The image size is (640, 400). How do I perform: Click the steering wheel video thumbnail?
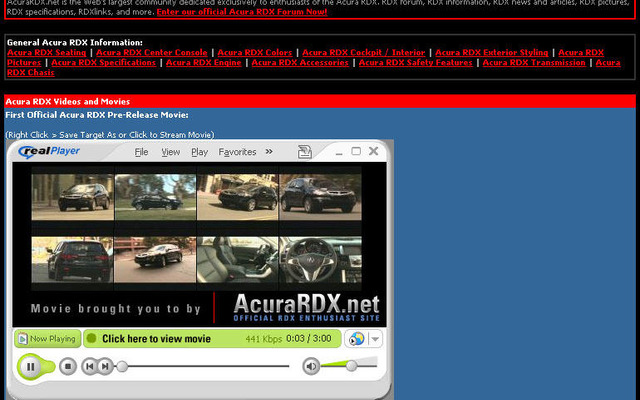320,260
